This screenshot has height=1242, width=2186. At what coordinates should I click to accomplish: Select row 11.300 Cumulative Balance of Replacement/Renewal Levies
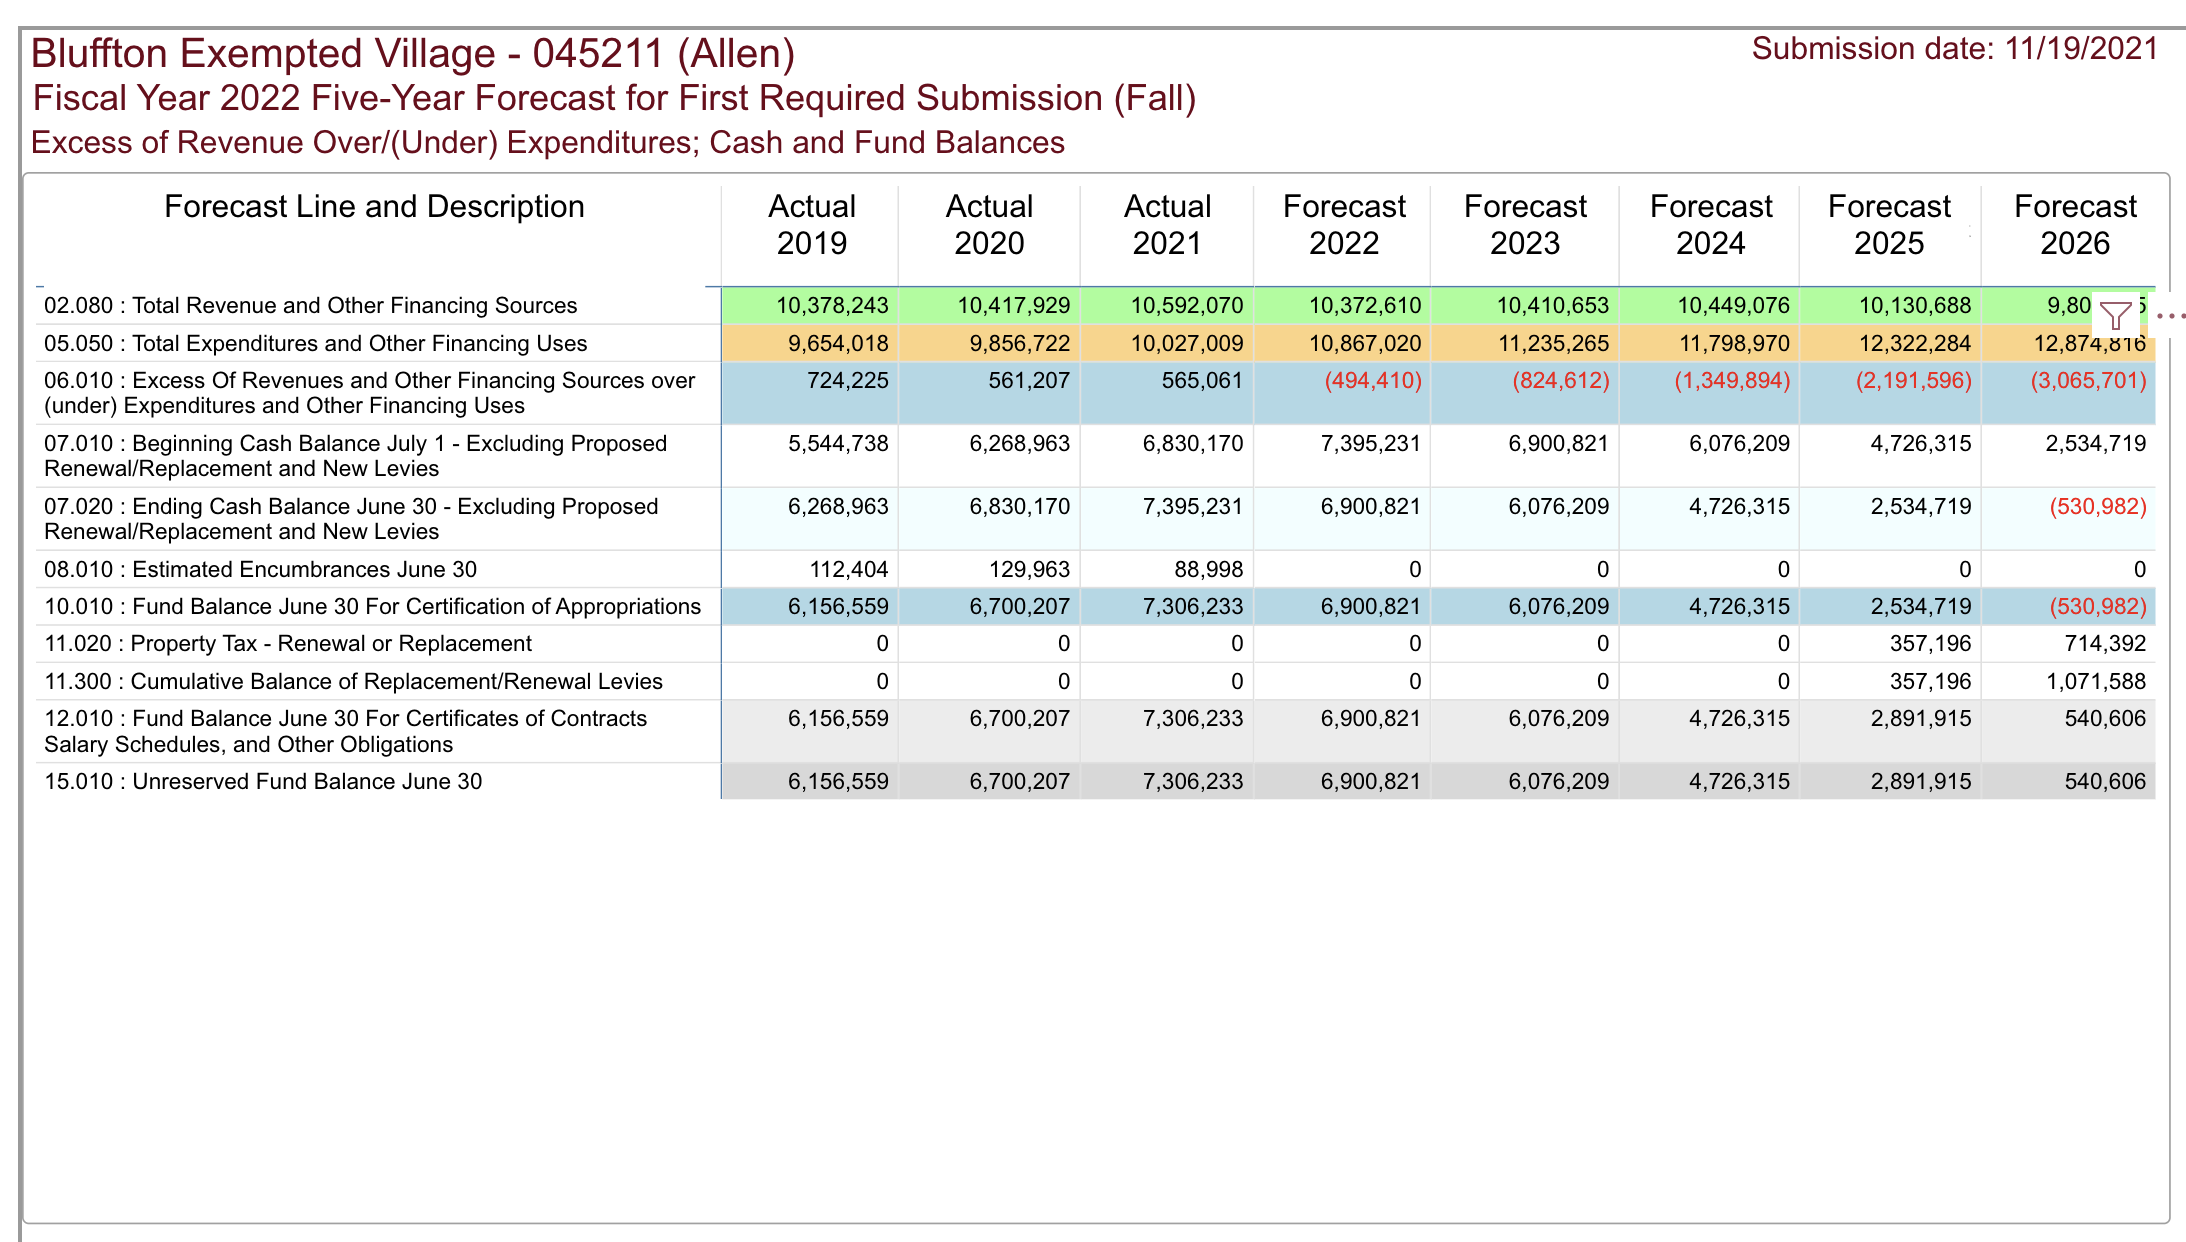(x=353, y=681)
